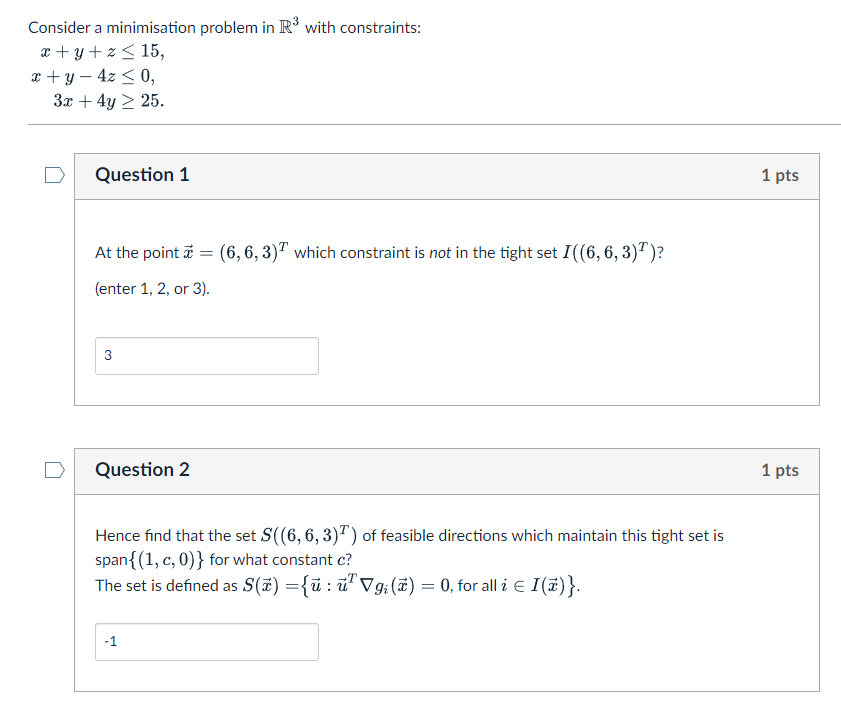Screen dimensions: 841x703
Task: Select the Question 2 title text
Action: point(142,470)
